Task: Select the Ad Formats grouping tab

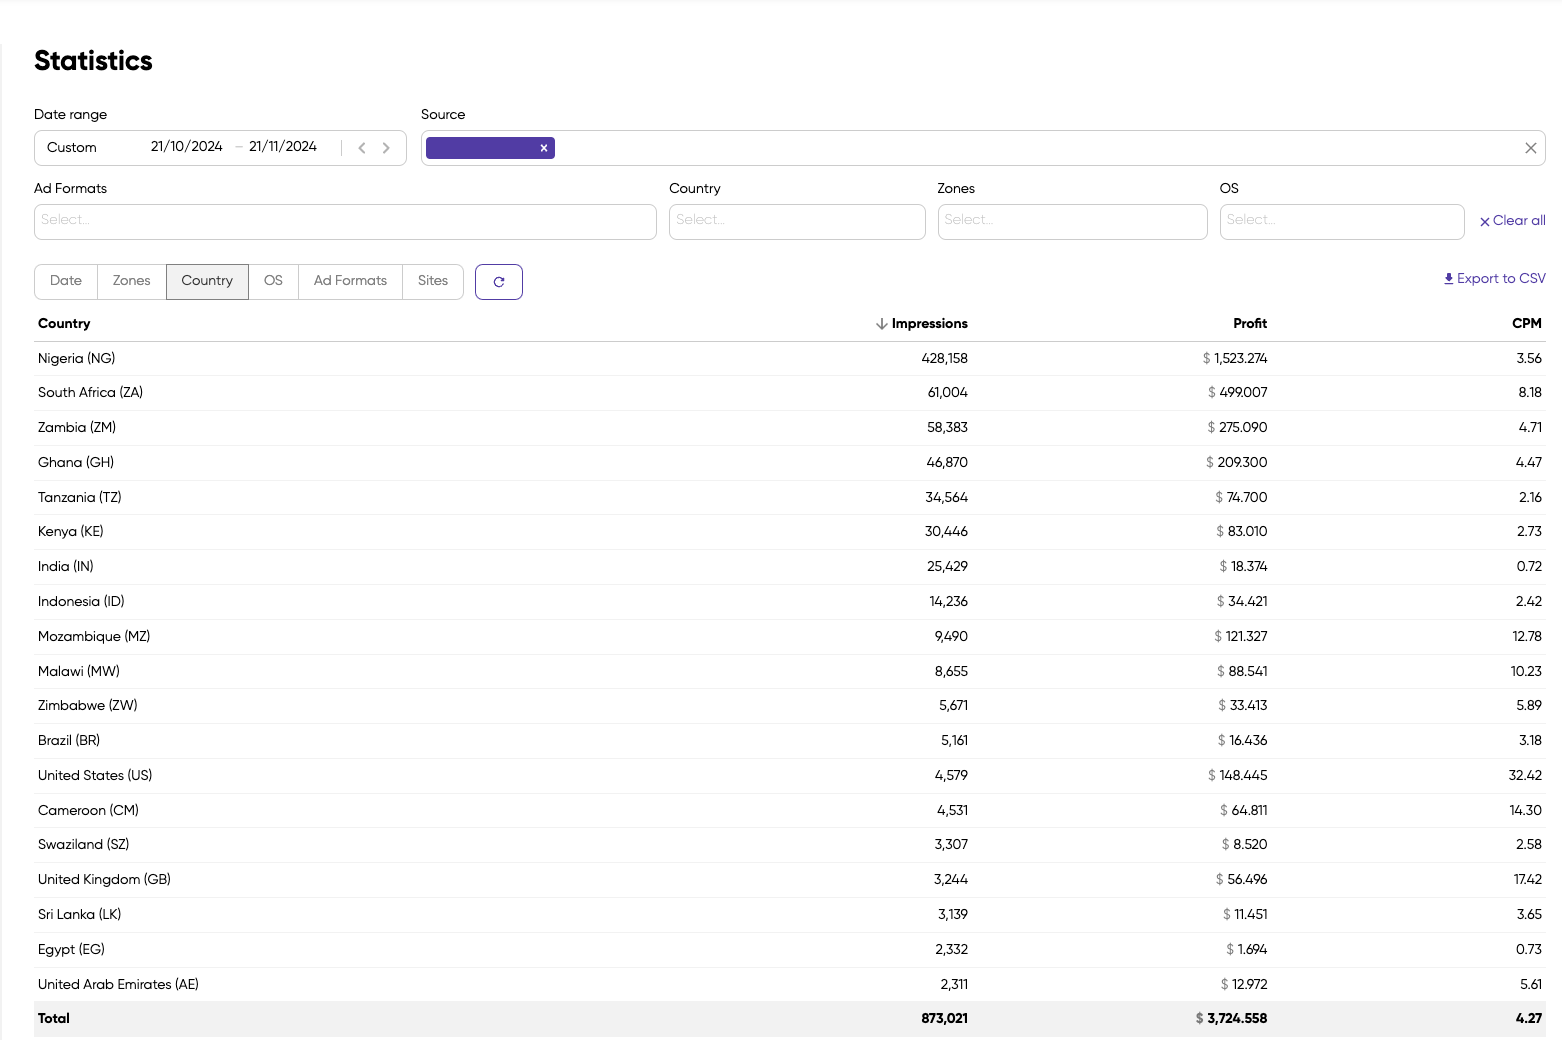Action: pos(350,281)
